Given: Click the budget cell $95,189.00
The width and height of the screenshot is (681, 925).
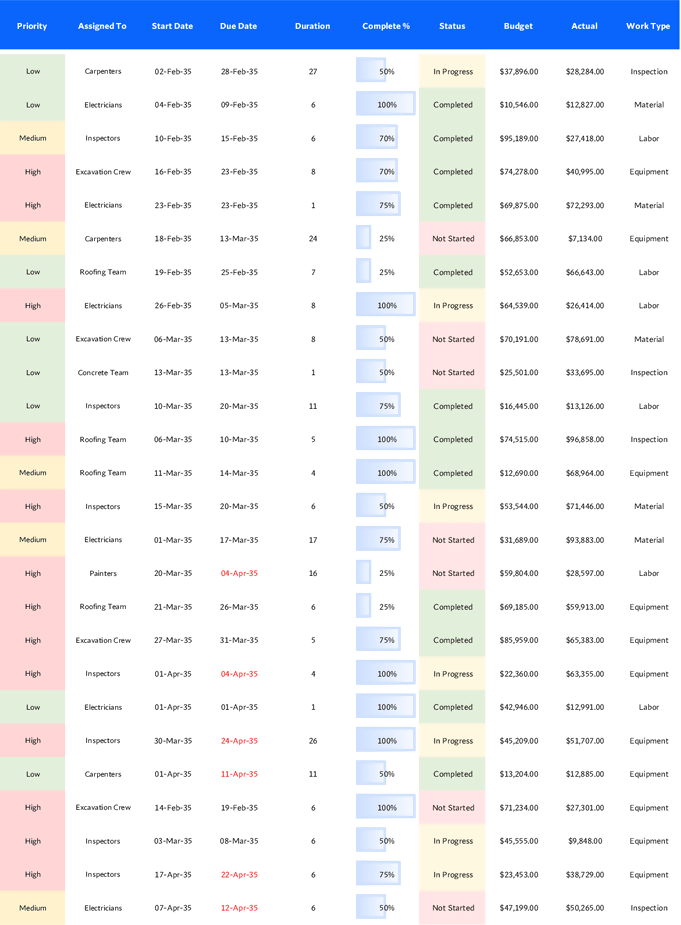Looking at the screenshot, I should [518, 139].
